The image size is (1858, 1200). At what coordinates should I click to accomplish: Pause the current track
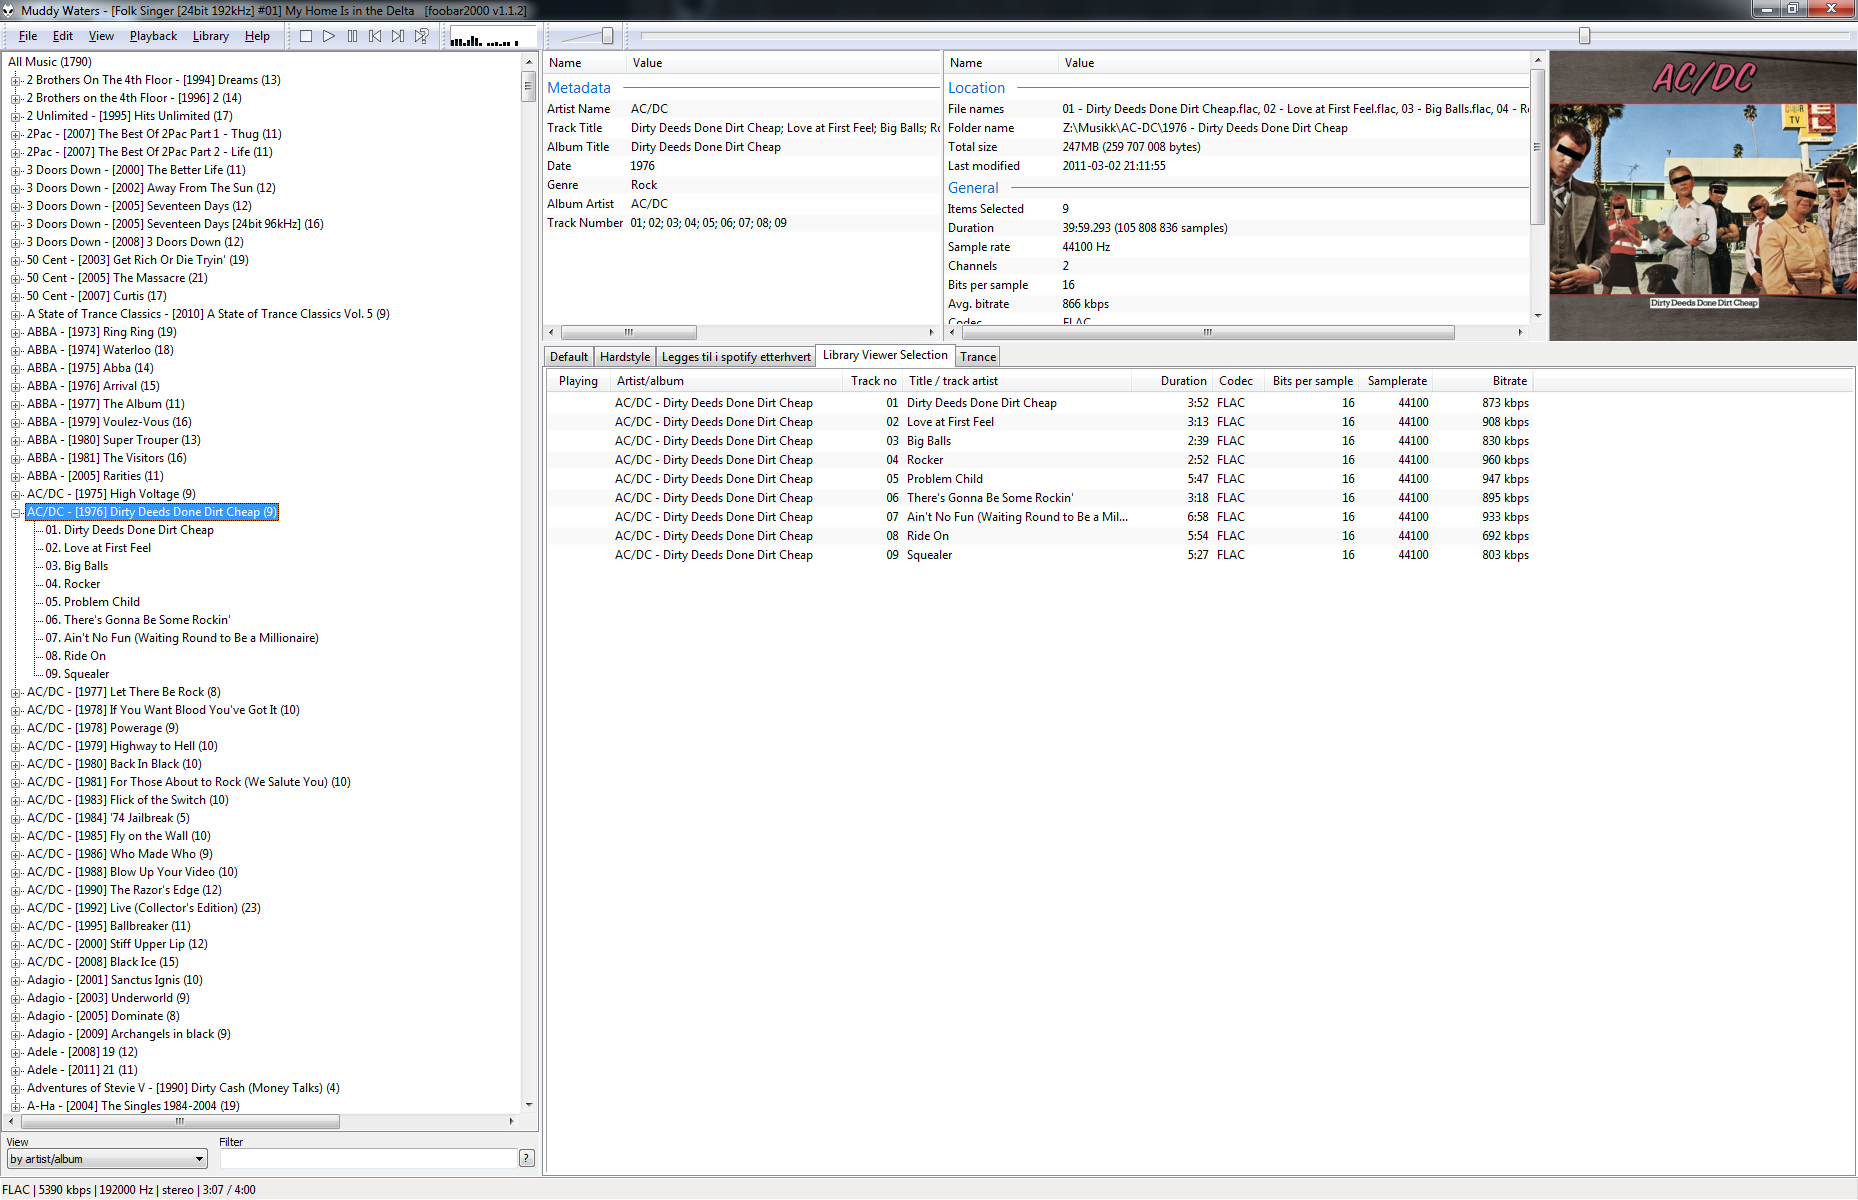coord(352,36)
